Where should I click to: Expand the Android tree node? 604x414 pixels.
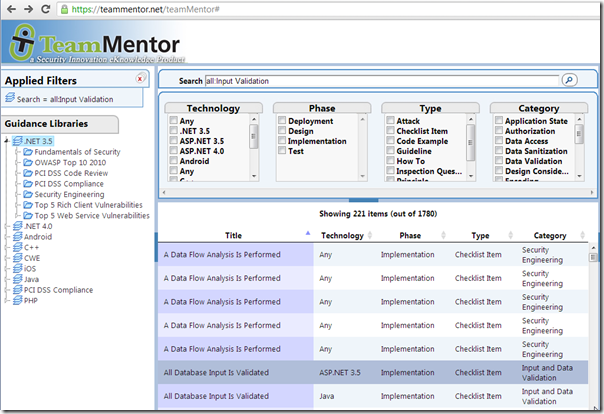pyautogui.click(x=7, y=237)
